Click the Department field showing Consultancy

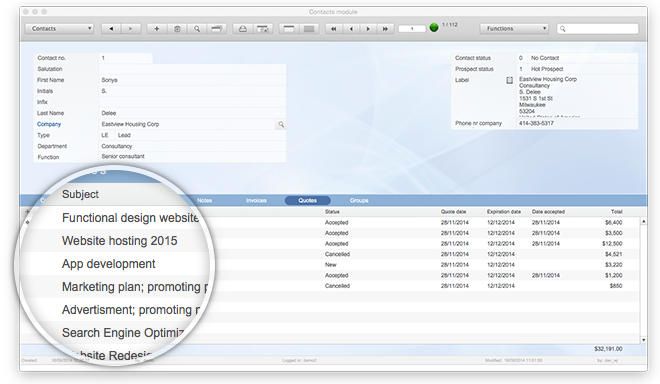[192, 146]
